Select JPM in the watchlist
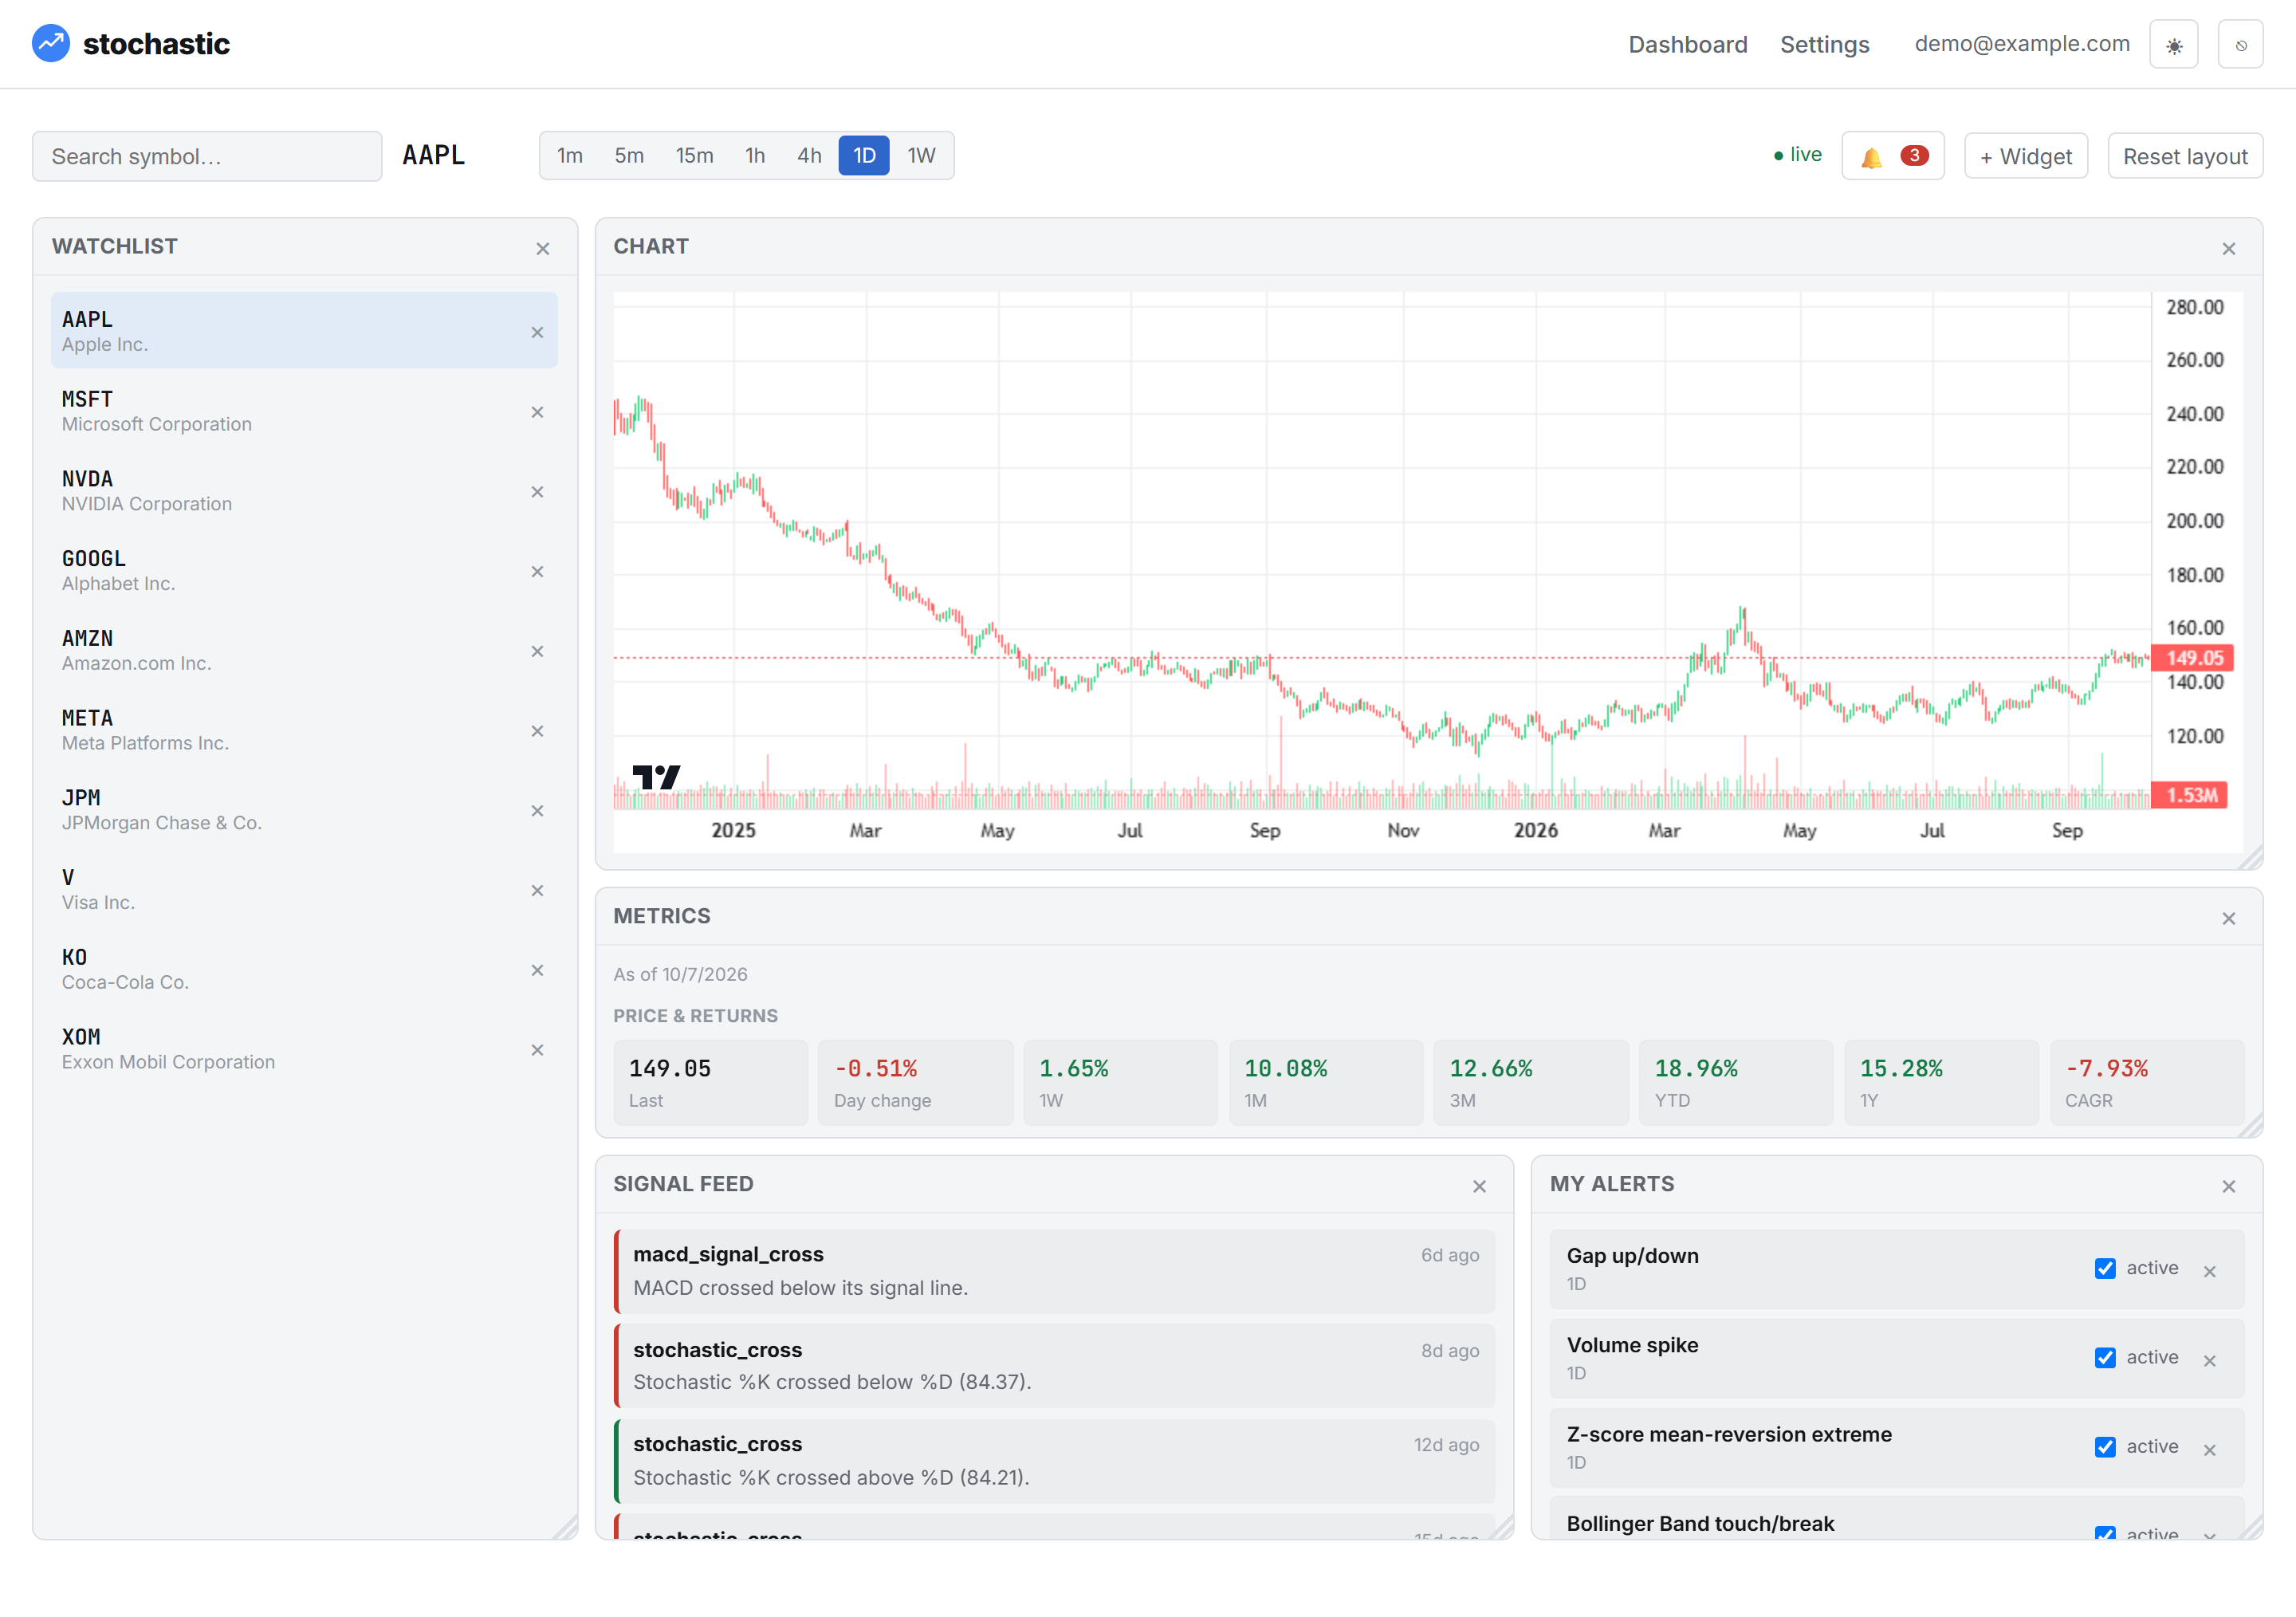 click(x=304, y=810)
